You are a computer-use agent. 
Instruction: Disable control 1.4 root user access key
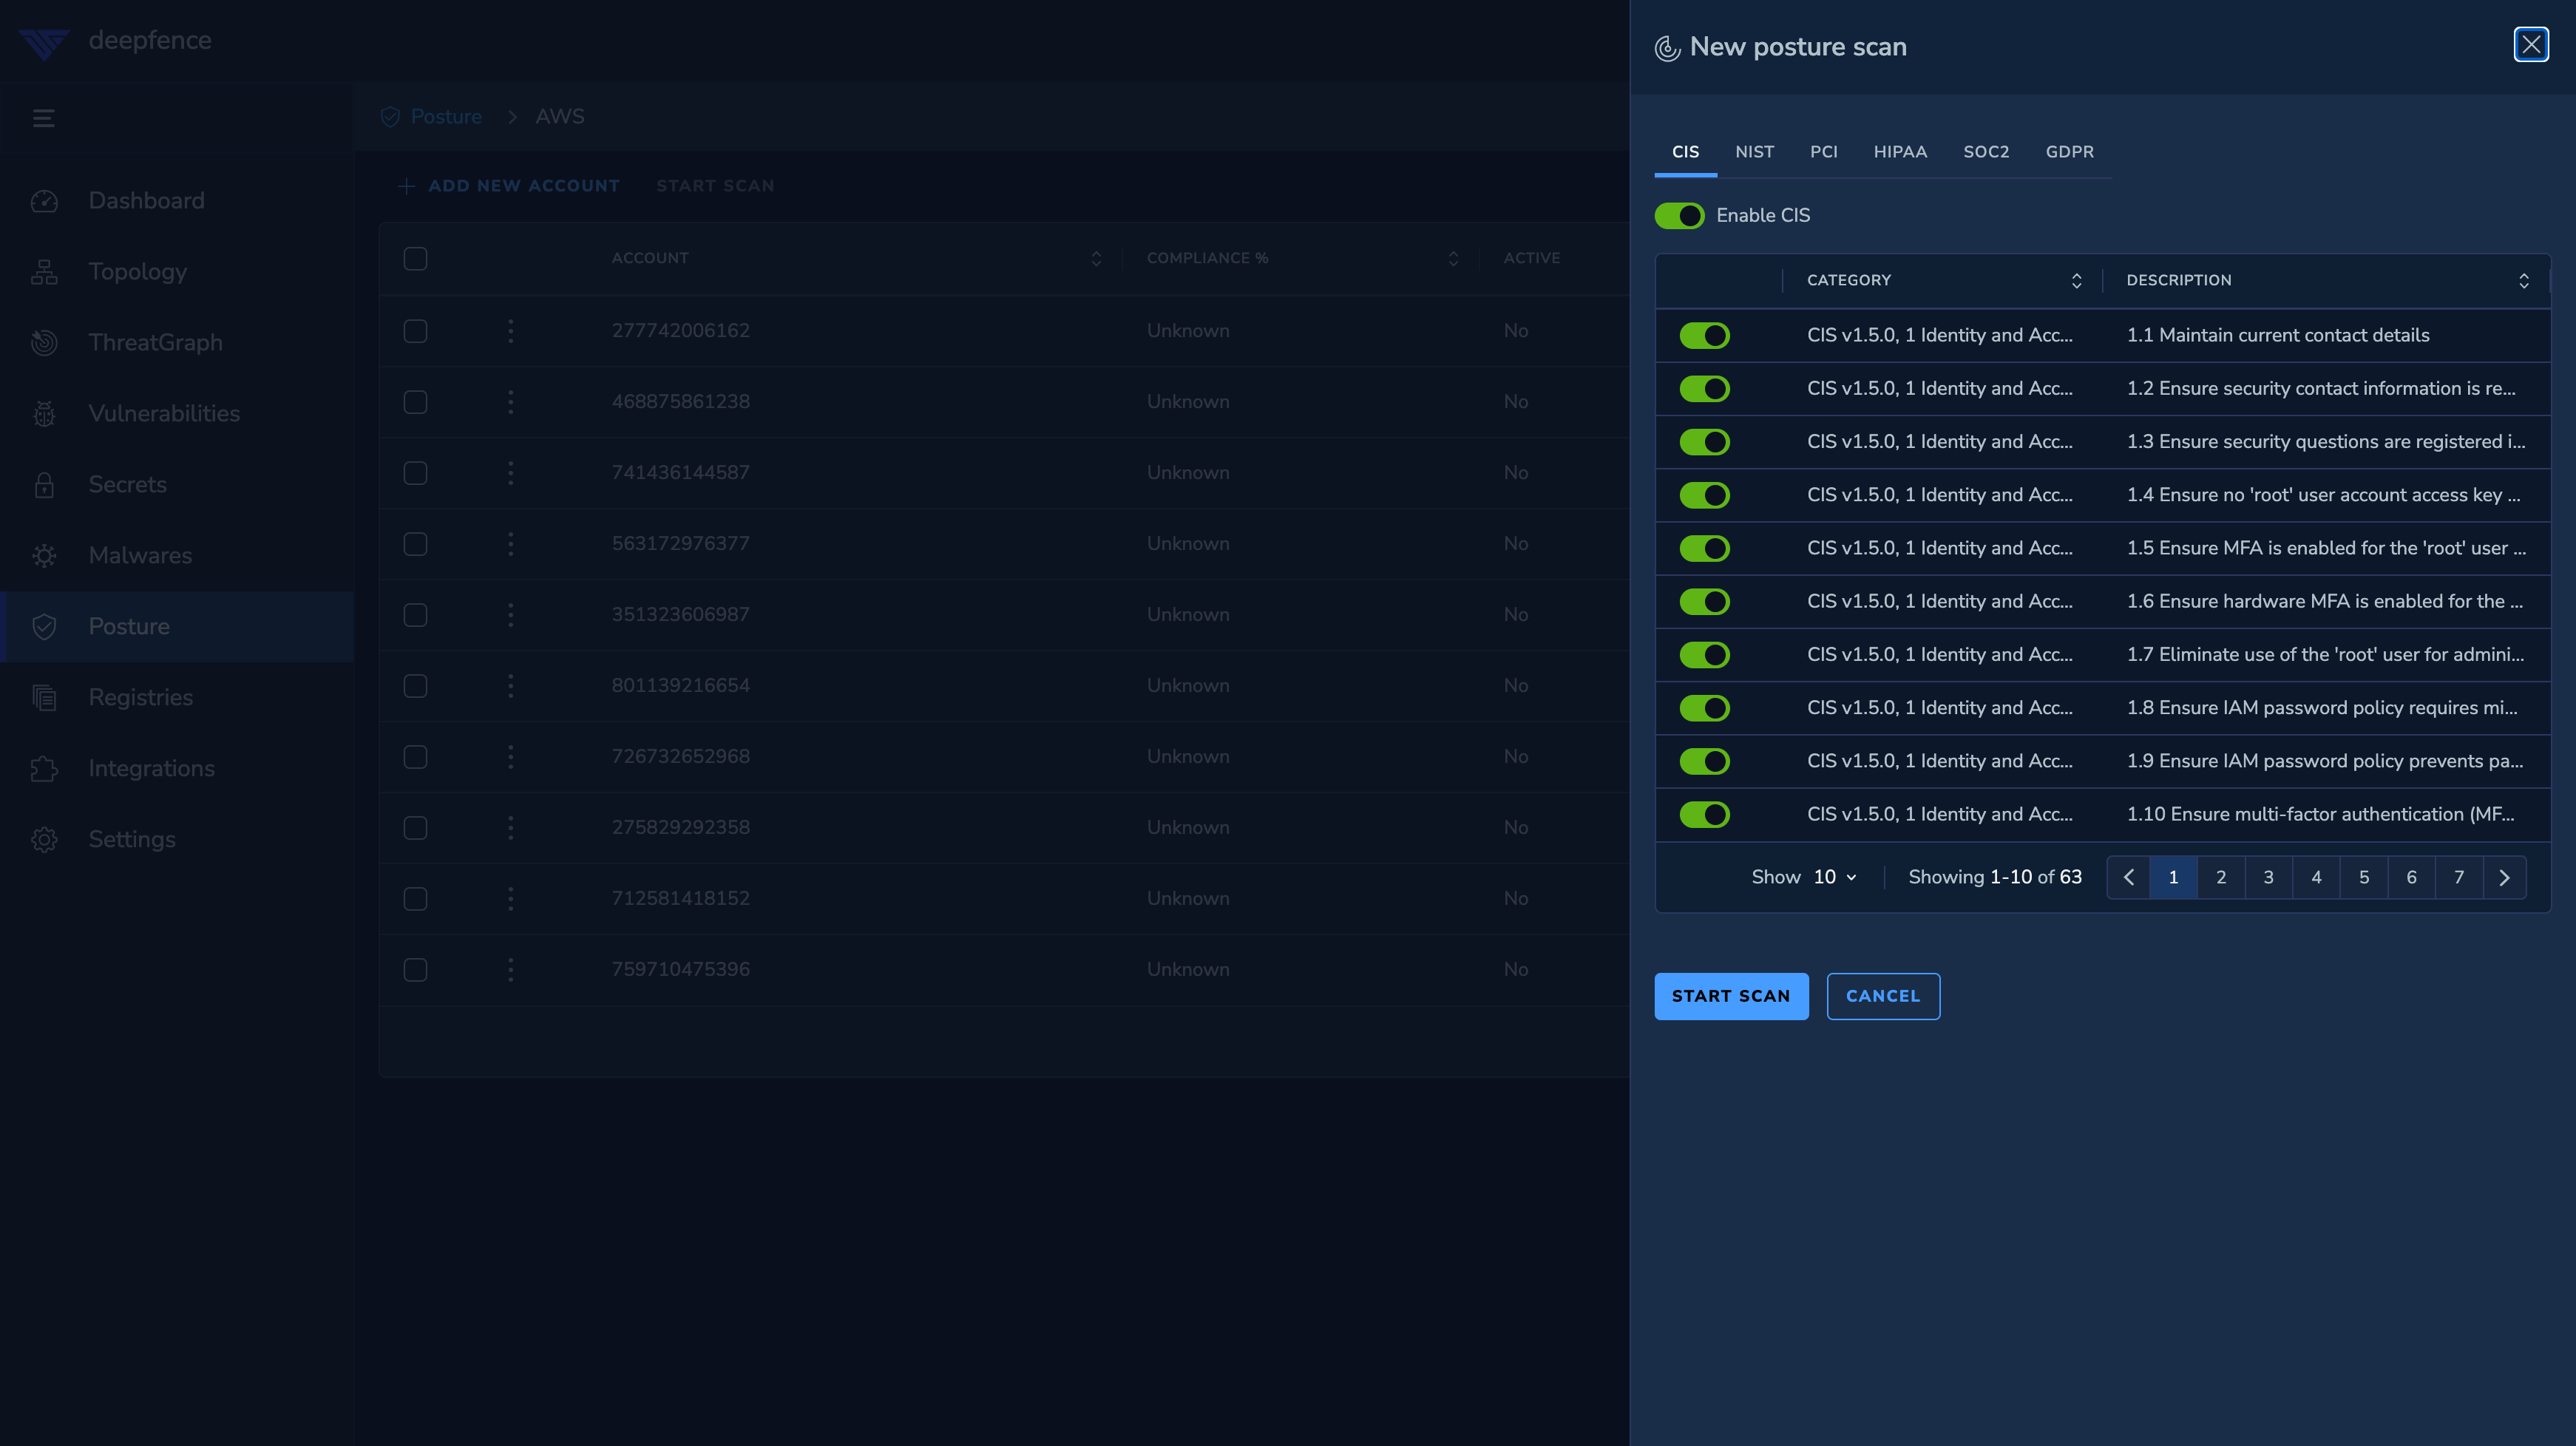click(x=1704, y=495)
